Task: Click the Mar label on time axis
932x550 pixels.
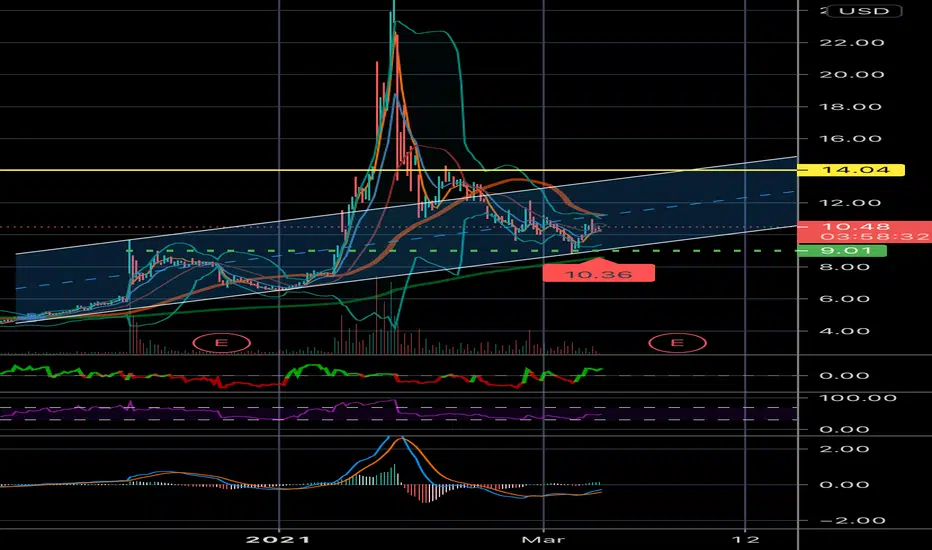Action: (543, 539)
